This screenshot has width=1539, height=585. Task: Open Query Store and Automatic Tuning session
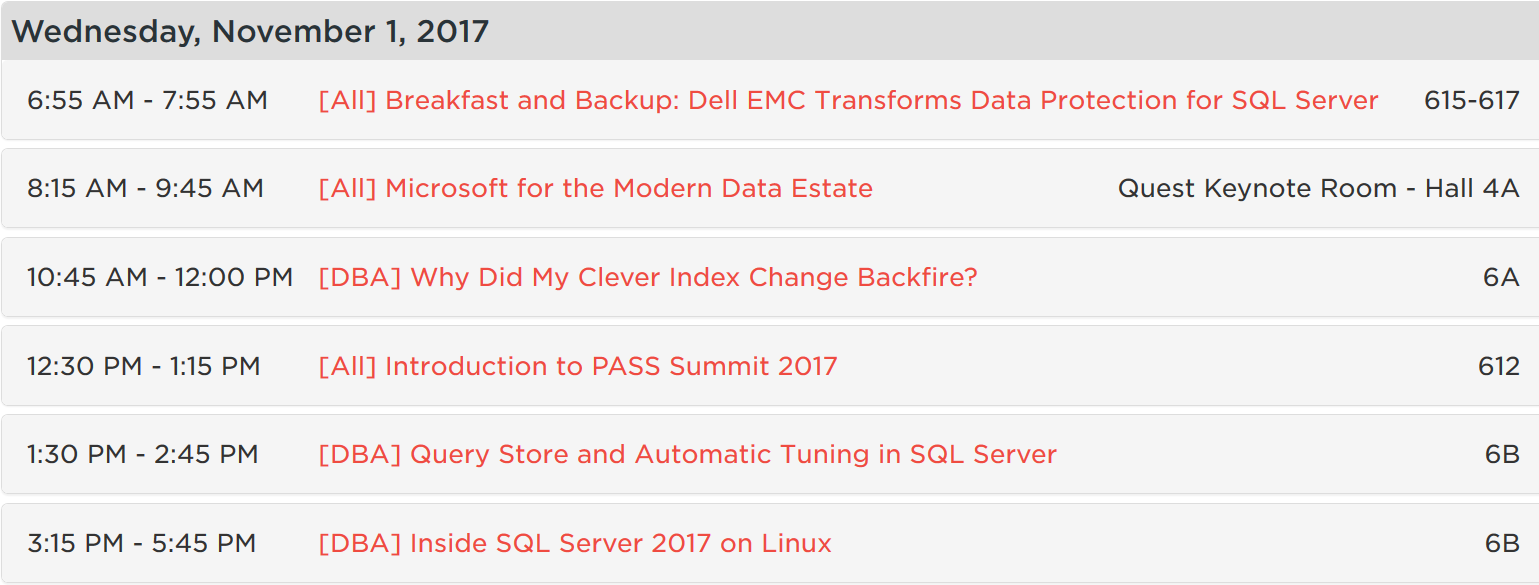(x=687, y=455)
